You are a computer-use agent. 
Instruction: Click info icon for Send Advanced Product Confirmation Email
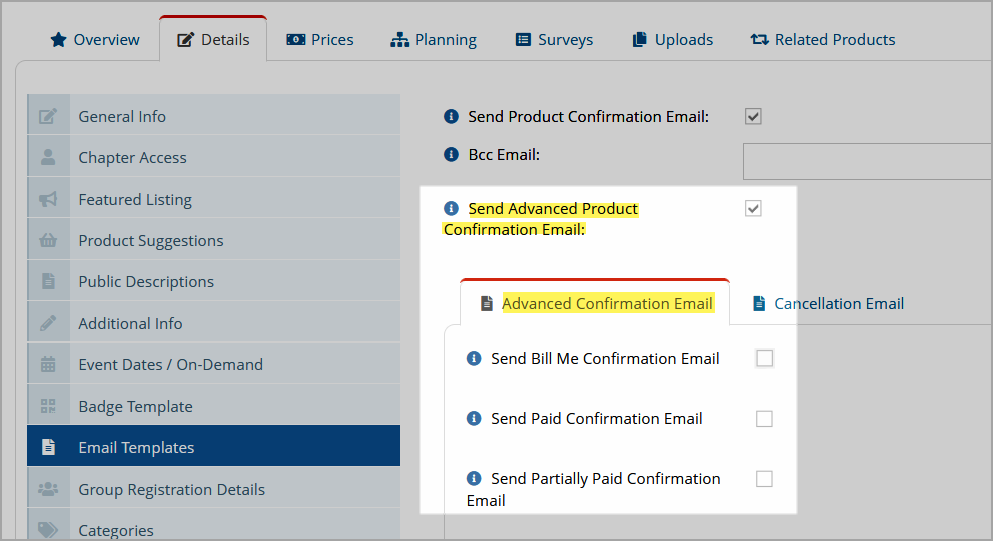click(451, 208)
